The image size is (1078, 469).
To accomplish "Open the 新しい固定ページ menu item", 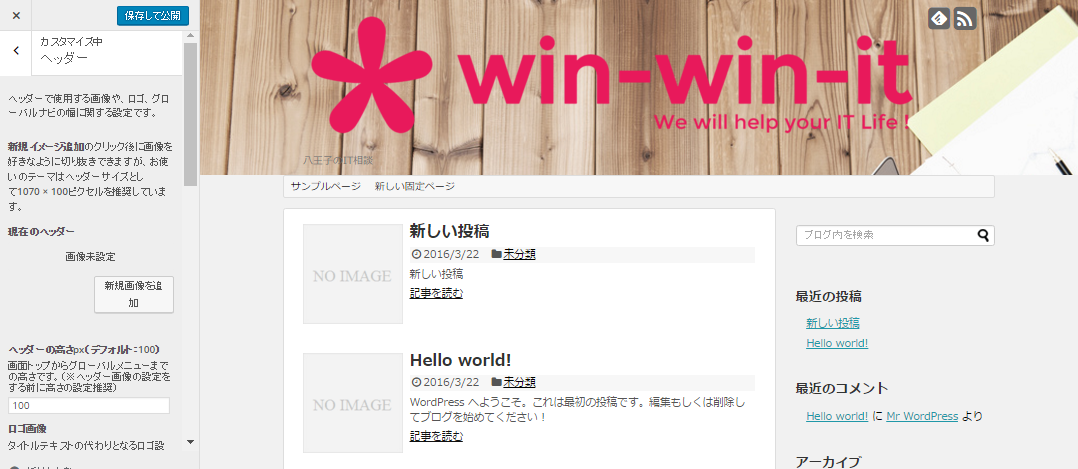I will 415,186.
